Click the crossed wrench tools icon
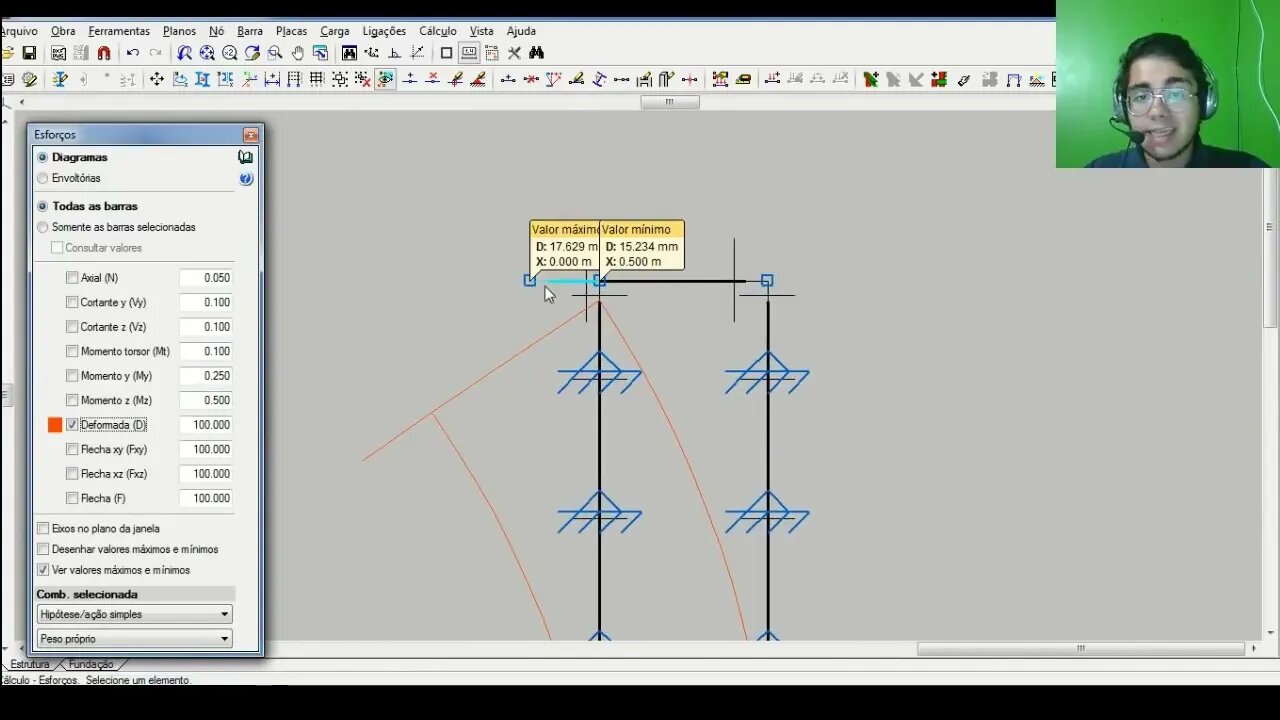This screenshot has height=720, width=1280. click(x=514, y=53)
